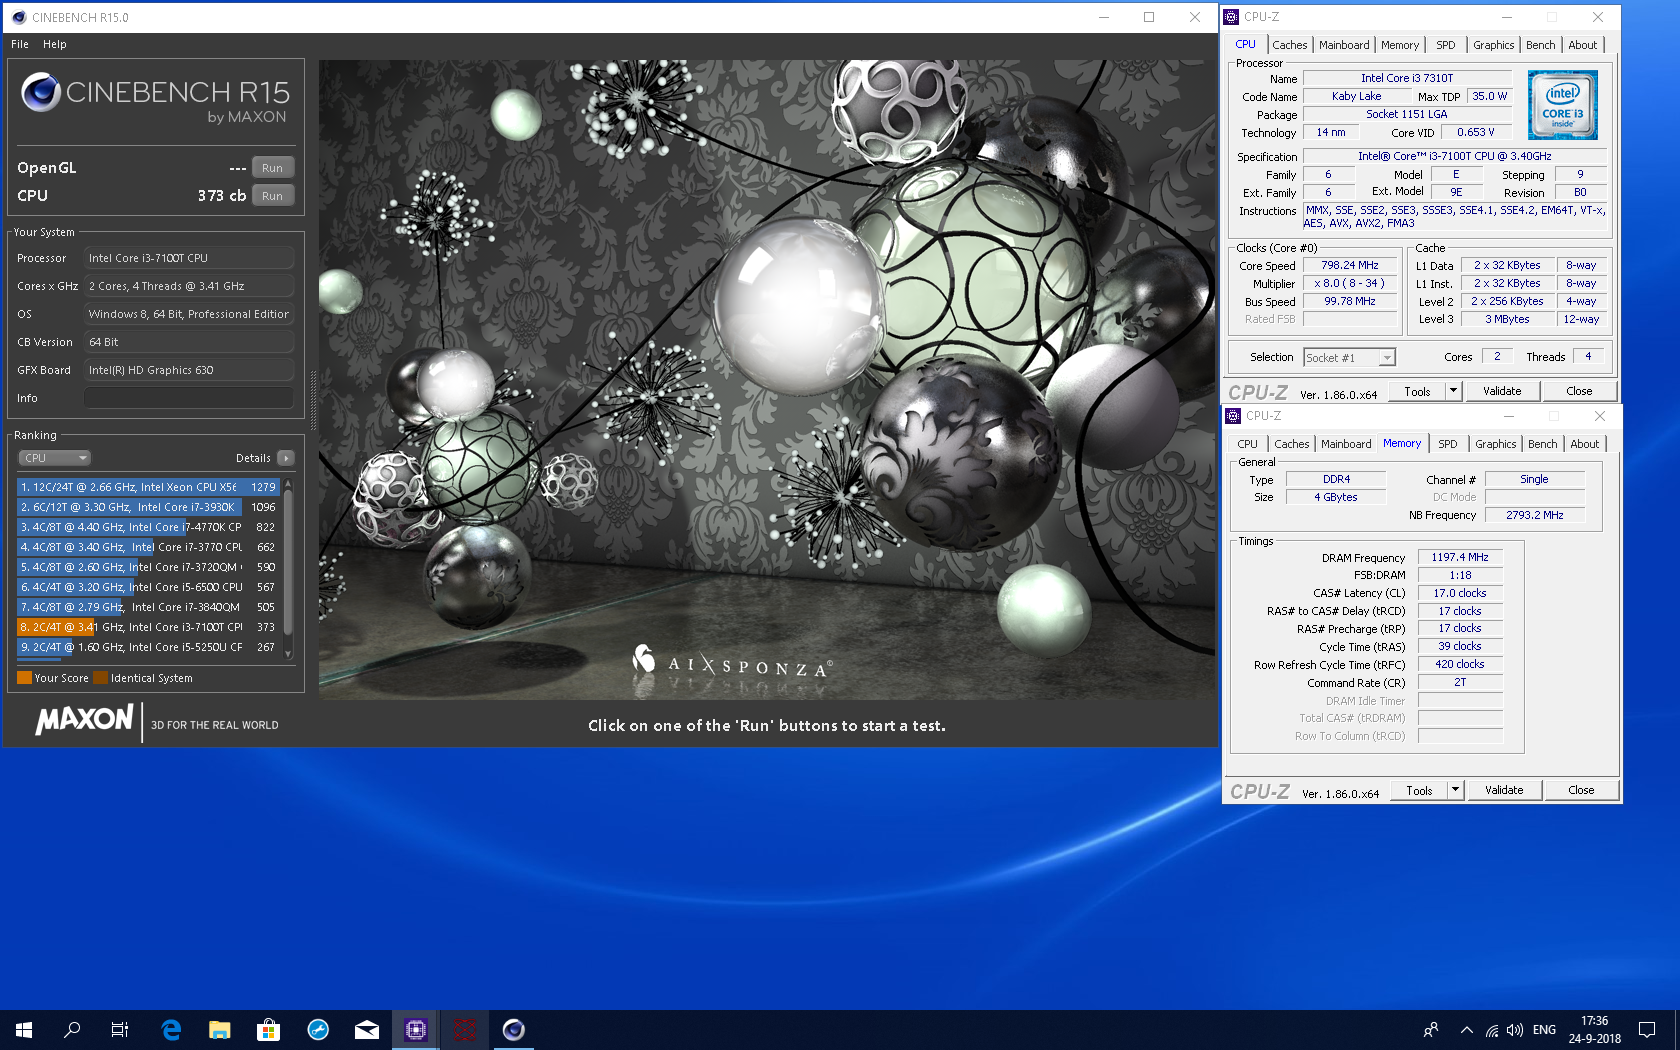Click top CPU-Z window title icon
Viewport: 1680px width, 1050px height.
pyautogui.click(x=1232, y=17)
